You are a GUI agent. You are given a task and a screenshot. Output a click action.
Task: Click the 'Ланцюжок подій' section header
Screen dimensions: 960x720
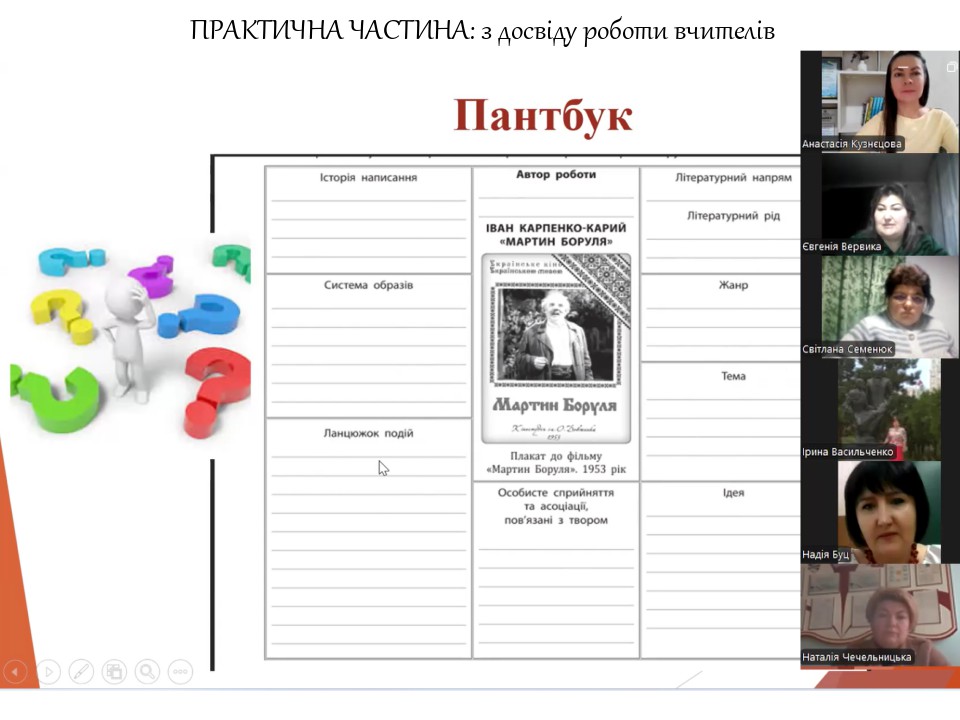click(368, 433)
